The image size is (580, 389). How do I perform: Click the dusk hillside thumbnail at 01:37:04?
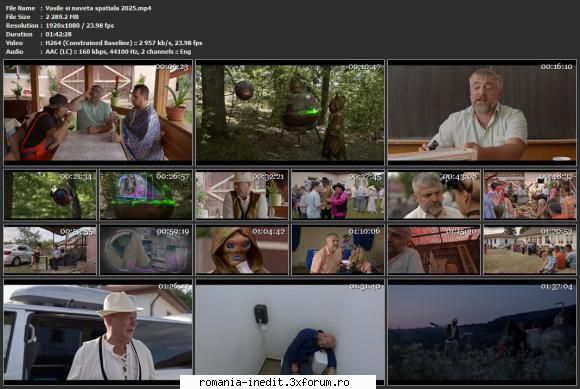click(482, 332)
